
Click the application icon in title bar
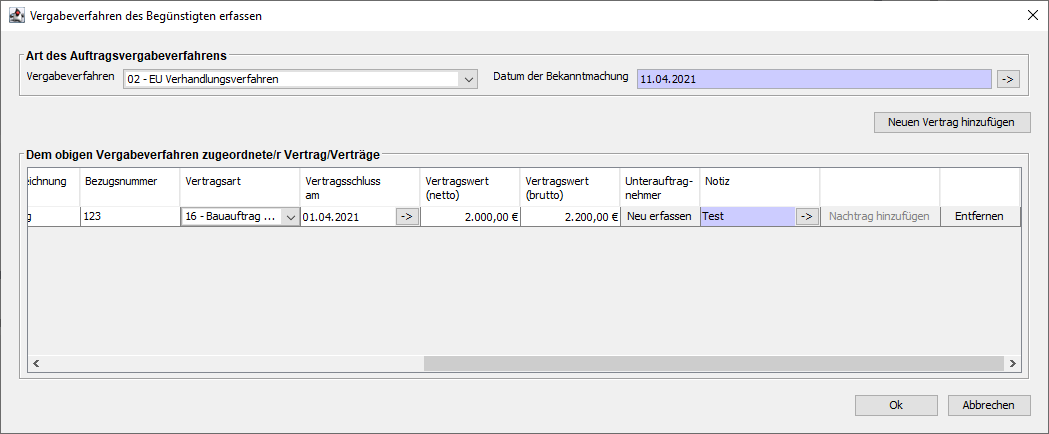pyautogui.click(x=16, y=16)
